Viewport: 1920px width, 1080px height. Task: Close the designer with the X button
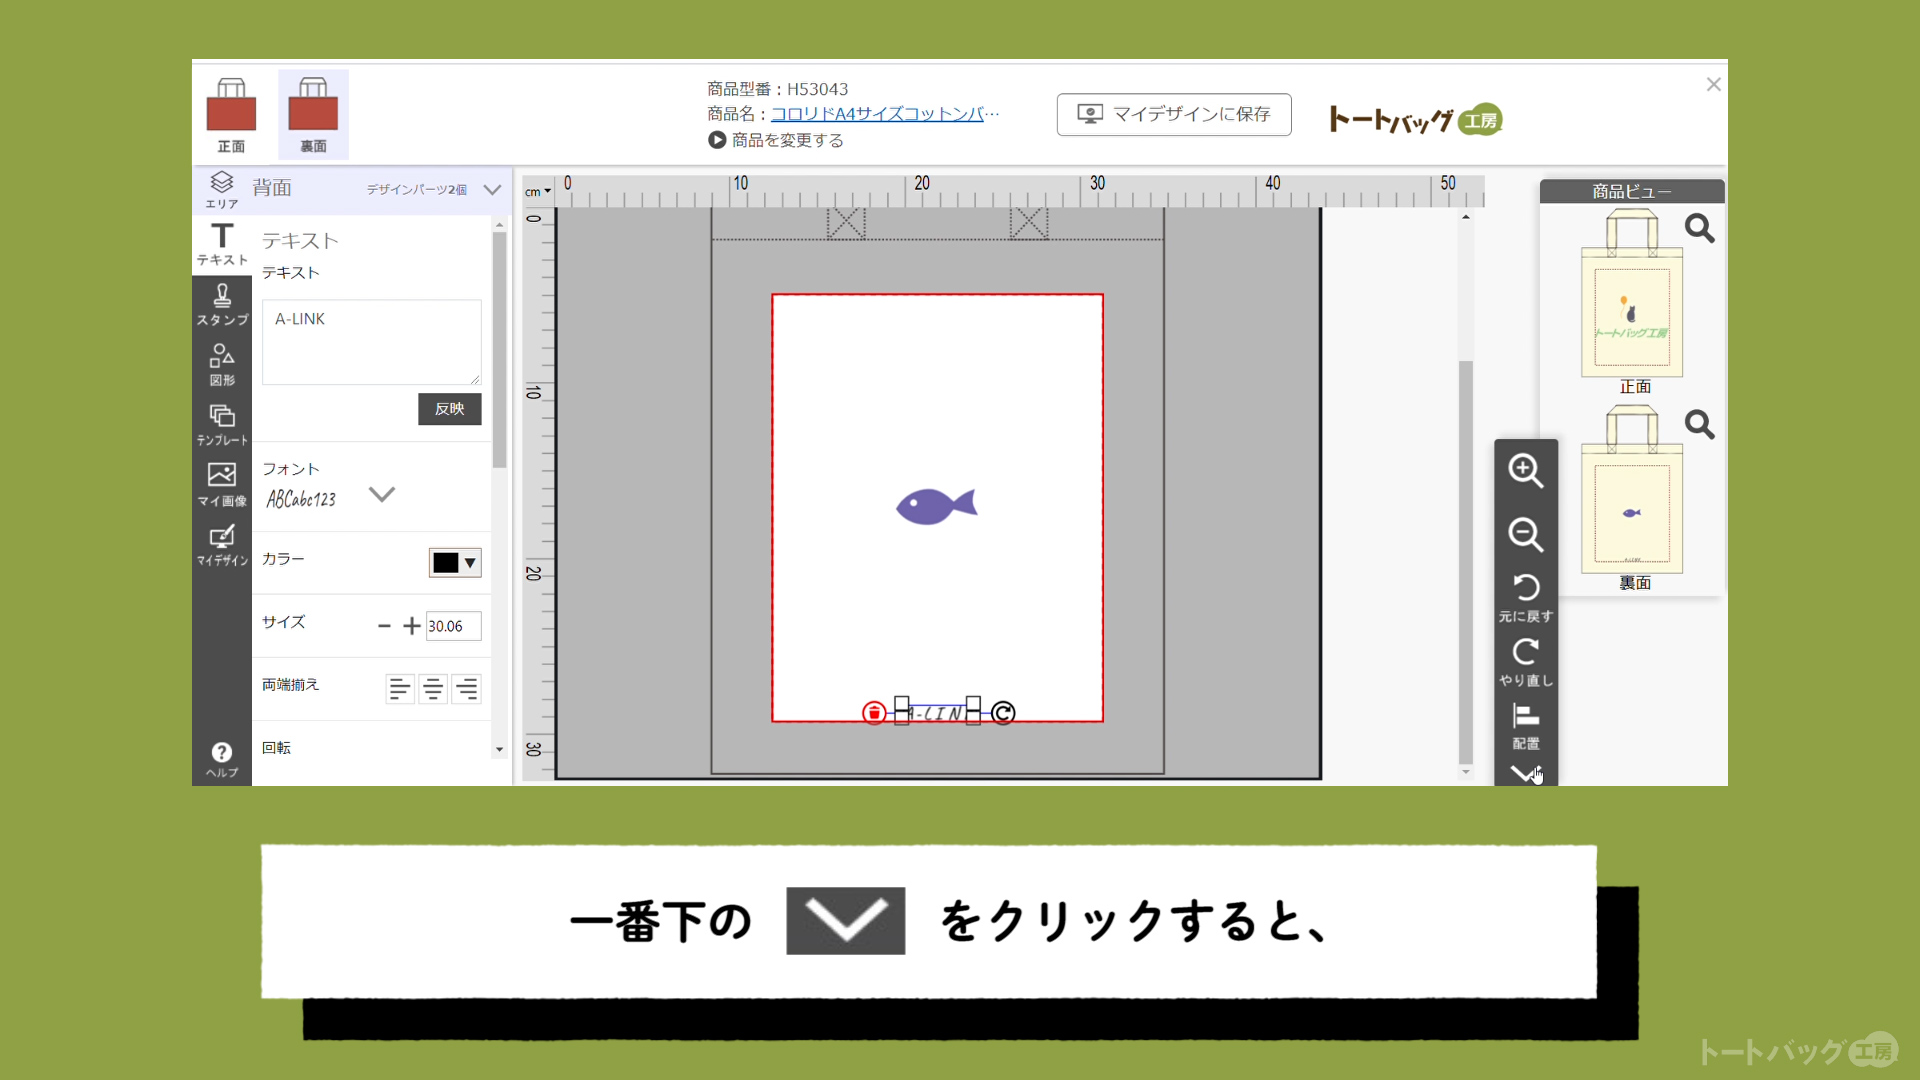(1713, 85)
